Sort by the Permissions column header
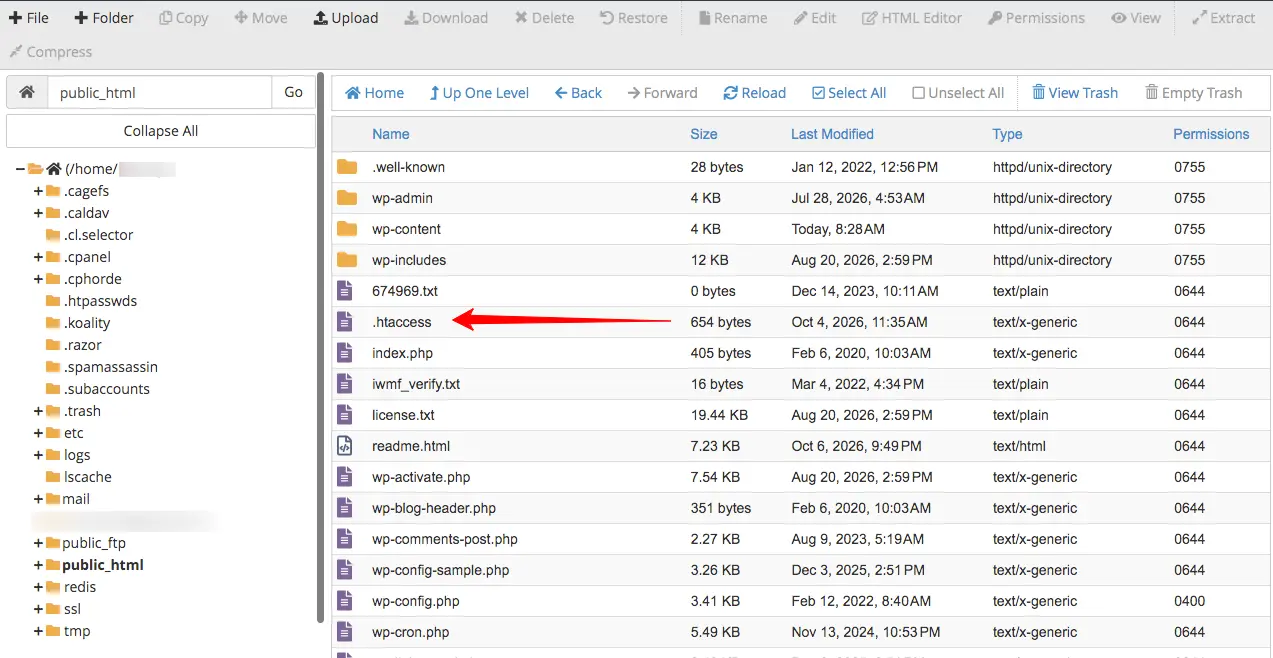The width and height of the screenshot is (1273, 658). tap(1211, 134)
